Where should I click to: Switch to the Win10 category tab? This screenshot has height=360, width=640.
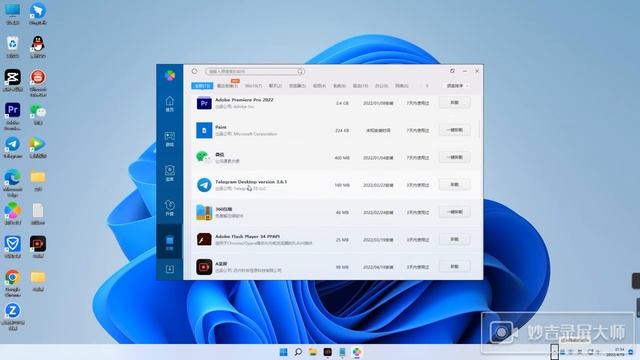click(253, 86)
